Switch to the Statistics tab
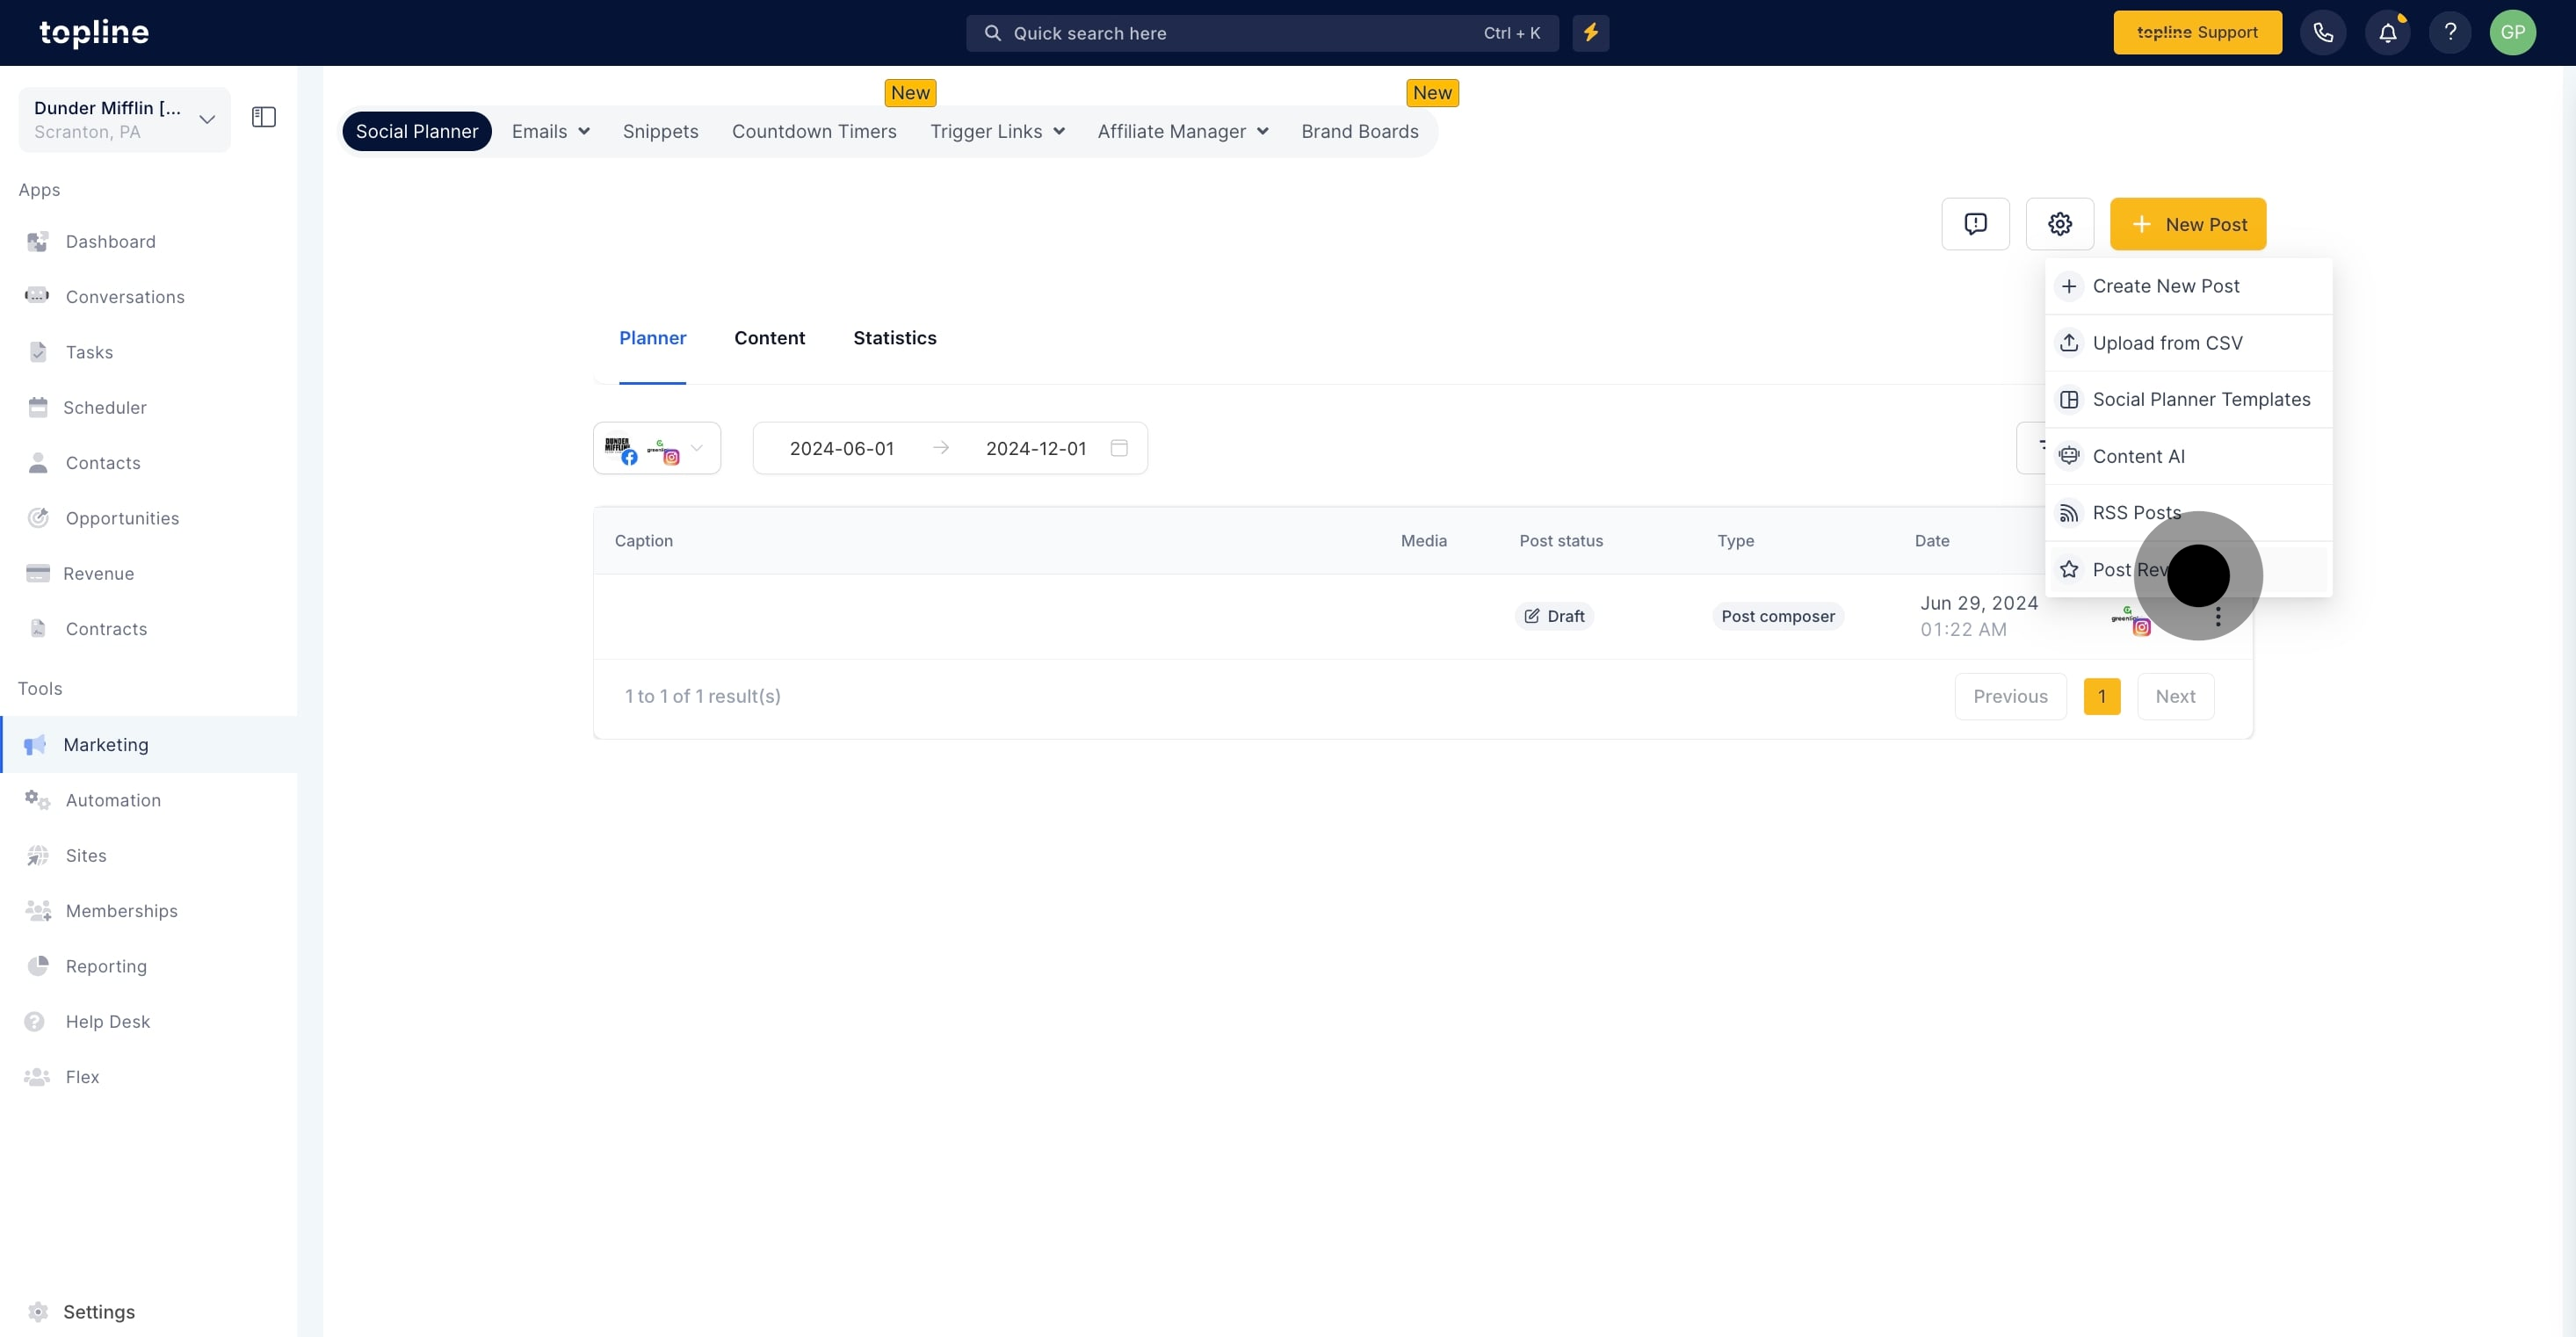 pyautogui.click(x=894, y=338)
